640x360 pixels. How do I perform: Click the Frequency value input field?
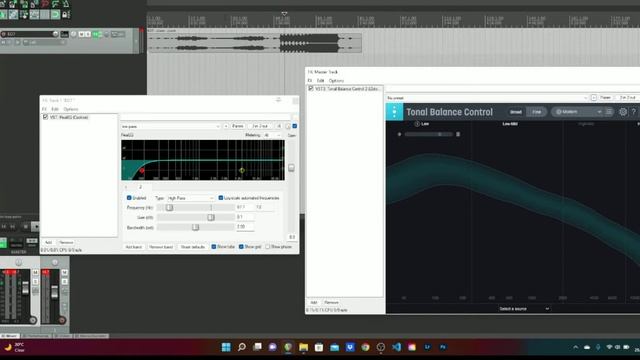point(245,207)
